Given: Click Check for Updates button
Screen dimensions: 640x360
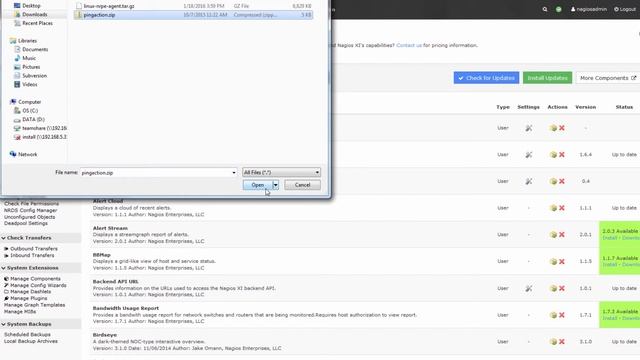Looking at the screenshot, I should point(486,78).
